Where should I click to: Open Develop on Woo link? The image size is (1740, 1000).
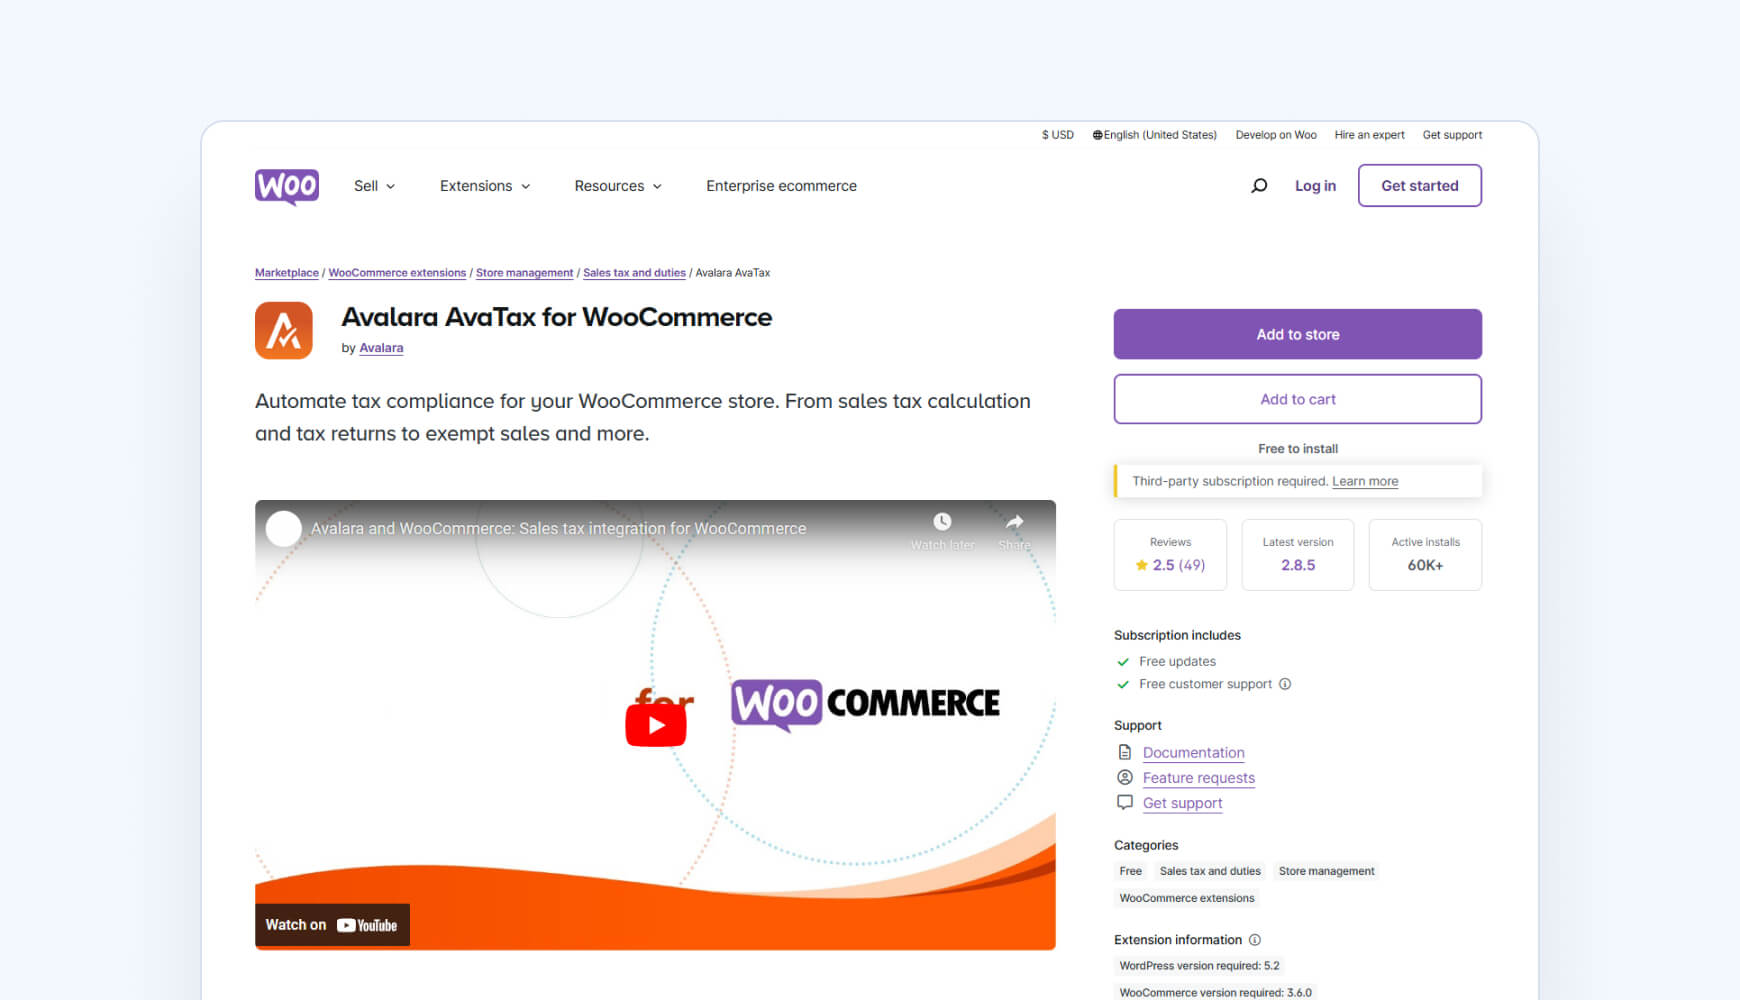(x=1276, y=135)
